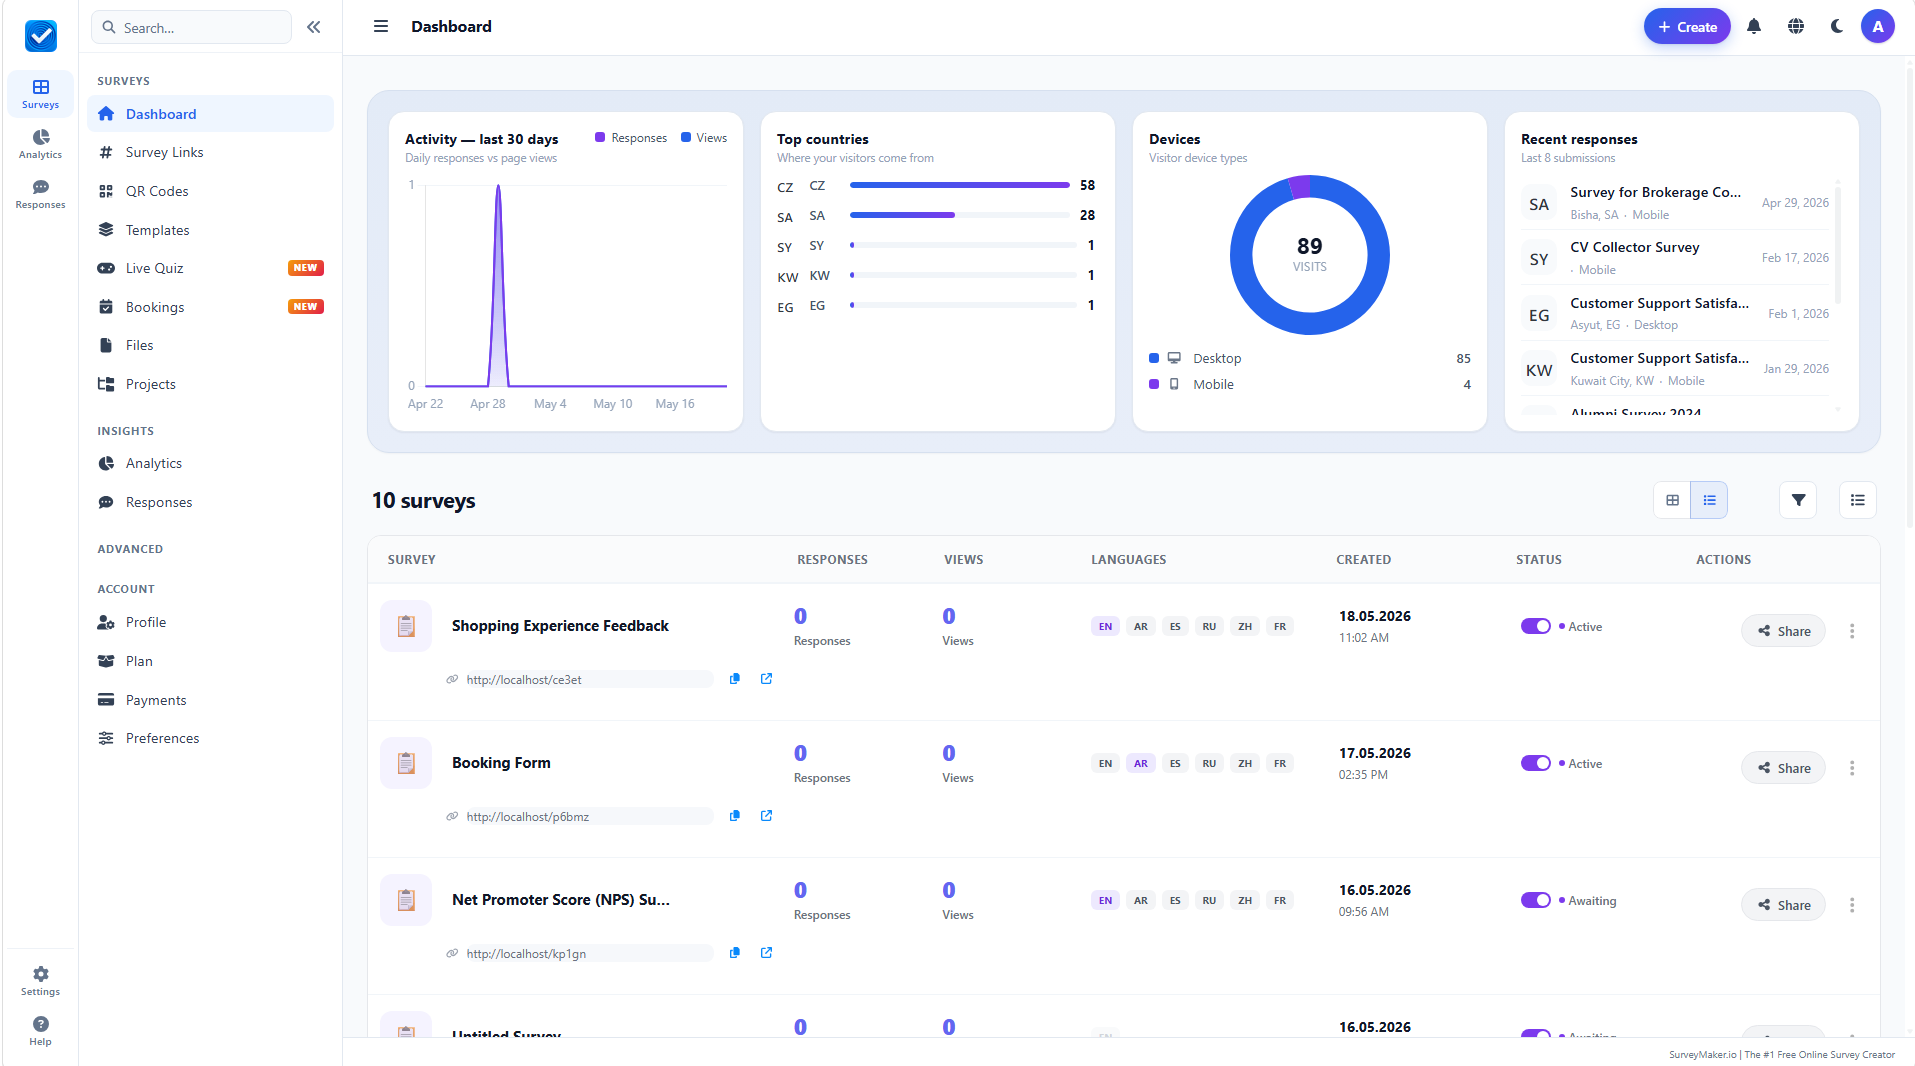The height and width of the screenshot is (1066, 1915).
Task: Toggle Shopping Experience Feedback active status
Action: (1536, 626)
